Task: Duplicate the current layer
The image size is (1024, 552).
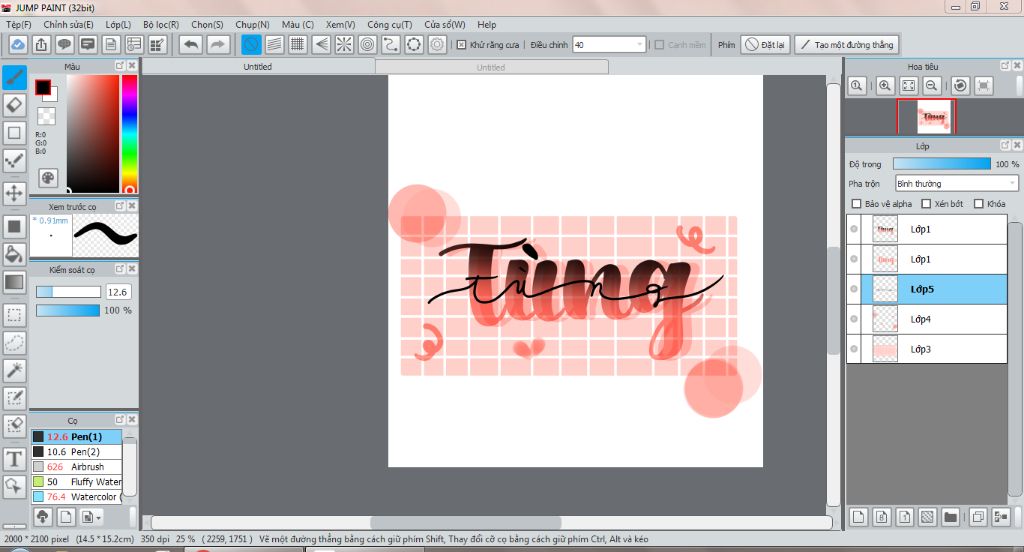Action: click(x=978, y=517)
